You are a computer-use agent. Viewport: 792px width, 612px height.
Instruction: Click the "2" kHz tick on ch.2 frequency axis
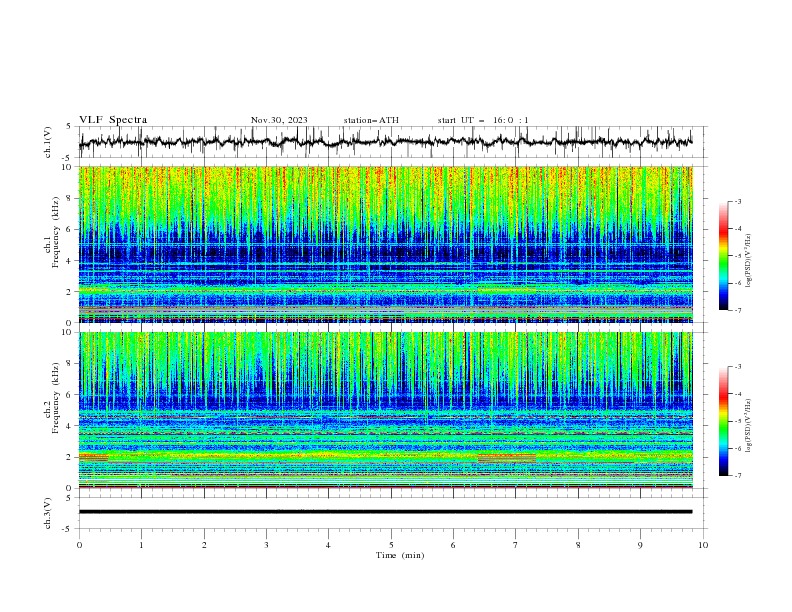[69, 457]
